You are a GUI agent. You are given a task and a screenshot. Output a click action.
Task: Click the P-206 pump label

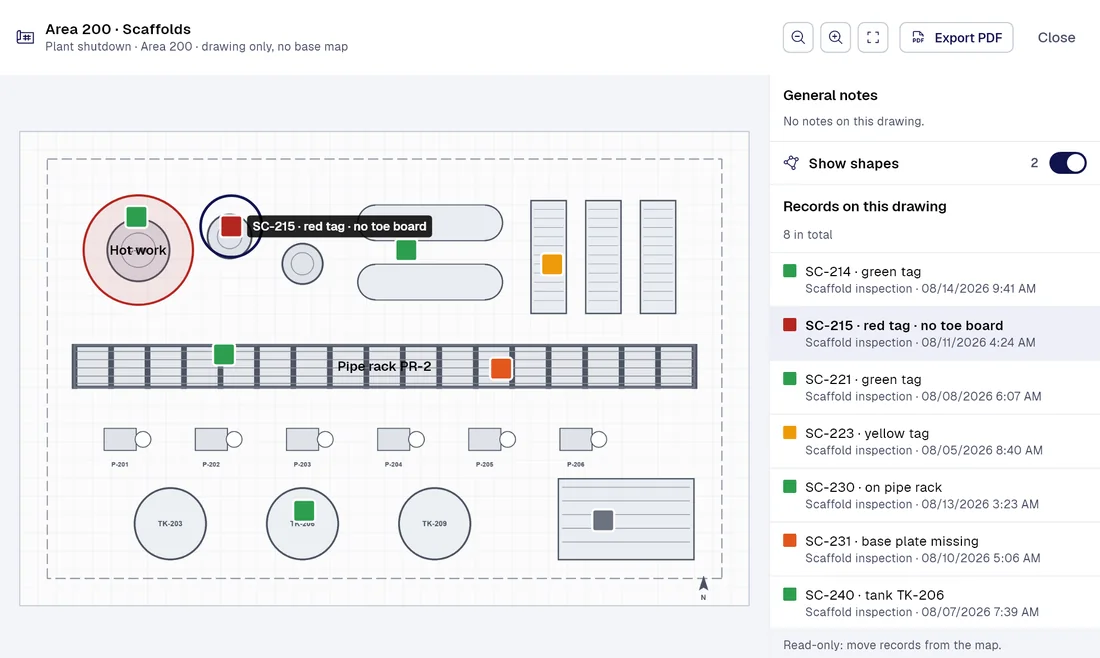point(576,464)
